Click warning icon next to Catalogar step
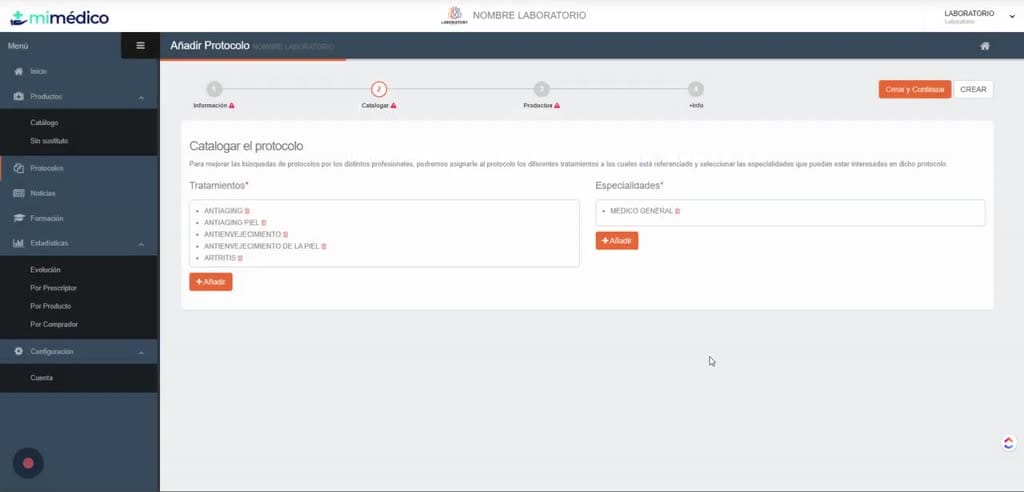Image resolution: width=1024 pixels, height=492 pixels. (x=394, y=105)
